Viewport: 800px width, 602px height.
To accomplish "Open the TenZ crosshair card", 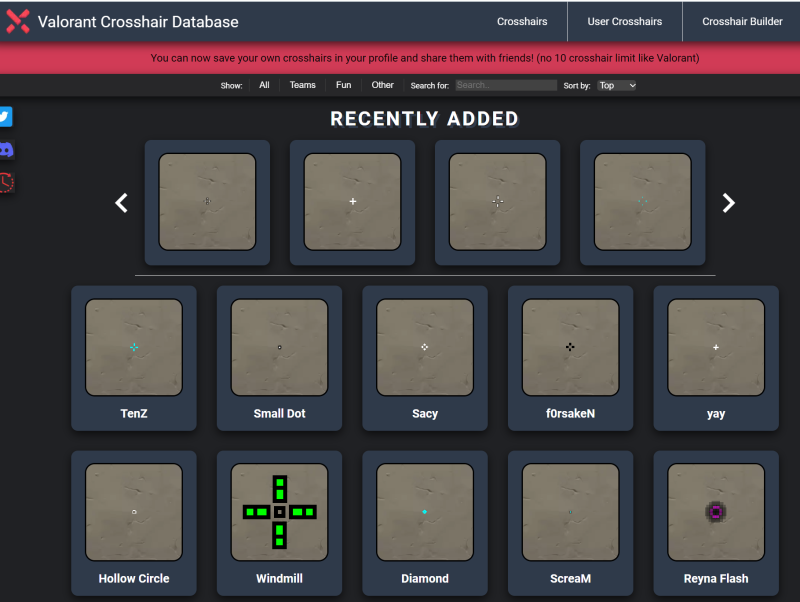I will tap(134, 357).
